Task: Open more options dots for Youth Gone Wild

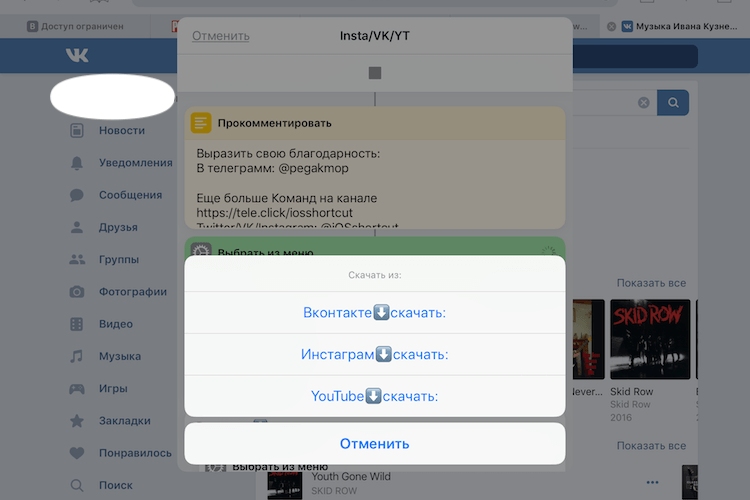Action: 652,482
